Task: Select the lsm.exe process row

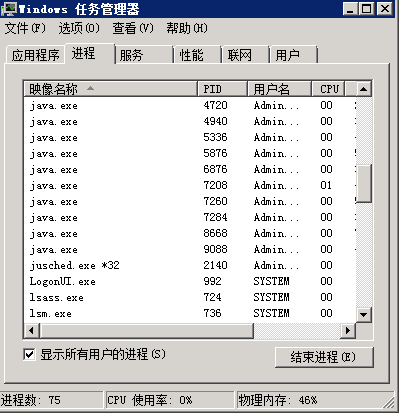Action: point(190,314)
